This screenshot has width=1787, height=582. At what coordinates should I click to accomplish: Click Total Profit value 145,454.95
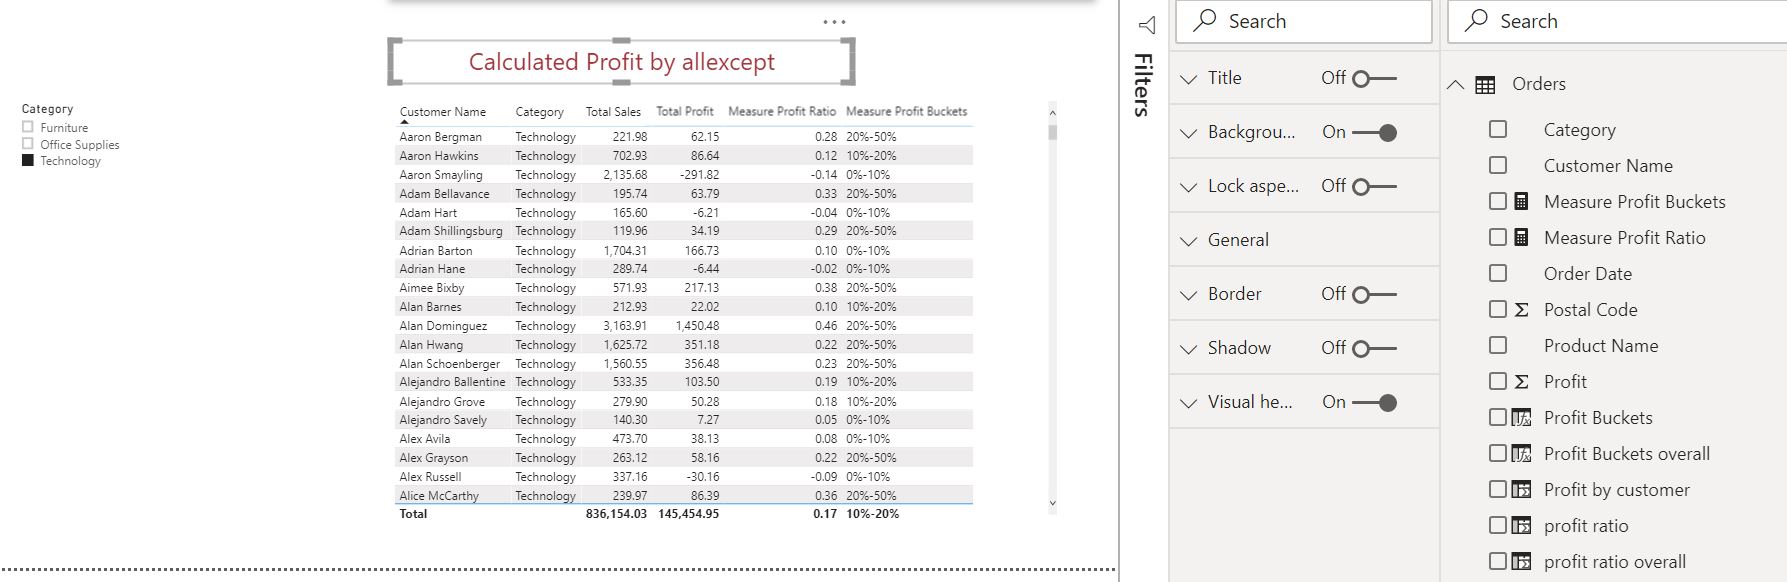pyautogui.click(x=688, y=514)
